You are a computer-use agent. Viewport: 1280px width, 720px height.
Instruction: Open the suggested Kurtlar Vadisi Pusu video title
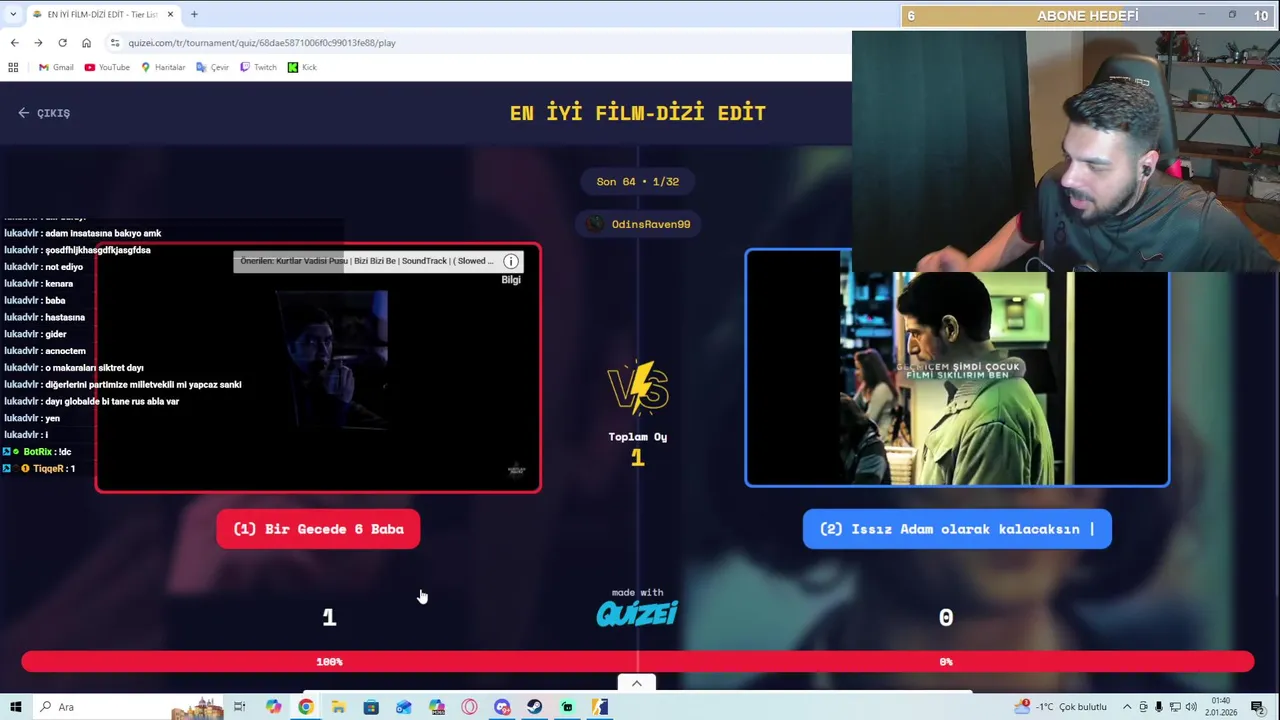click(366, 261)
